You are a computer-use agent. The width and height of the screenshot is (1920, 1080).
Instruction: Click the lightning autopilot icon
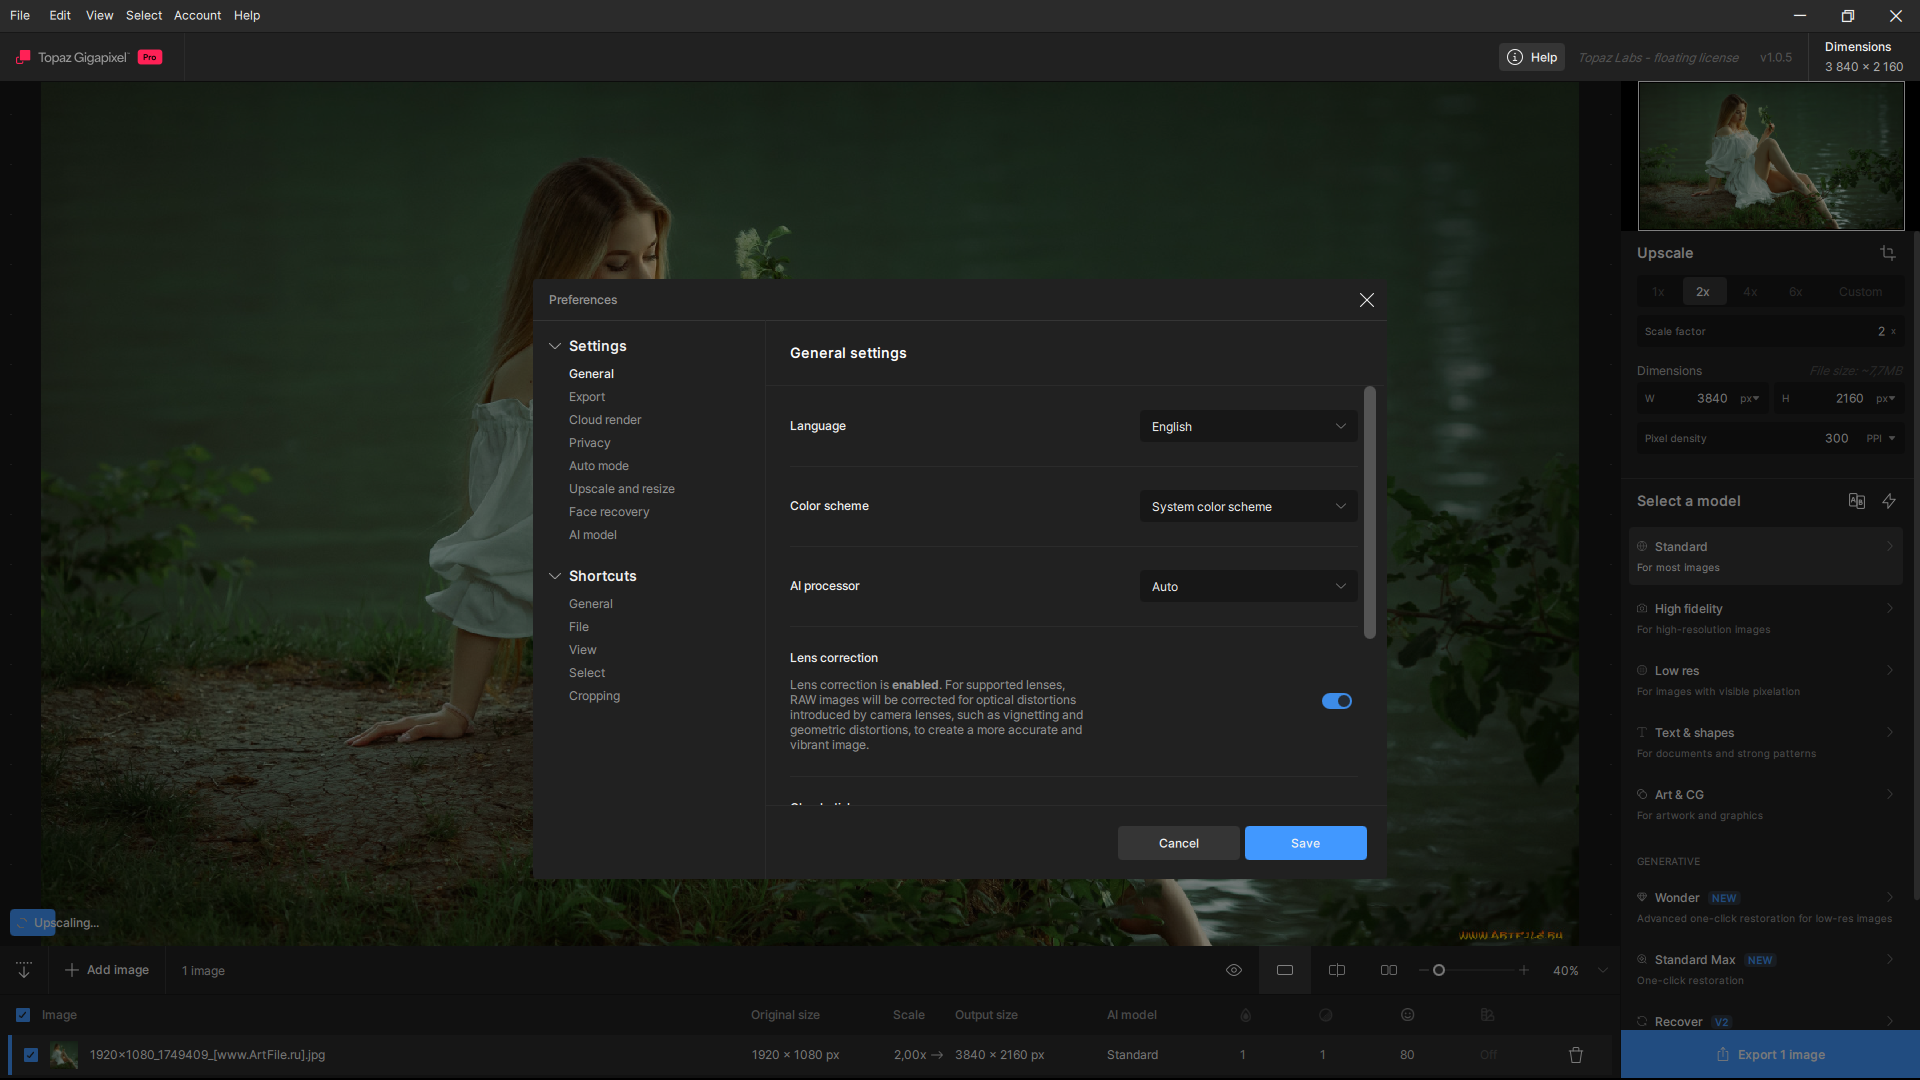pyautogui.click(x=1888, y=501)
